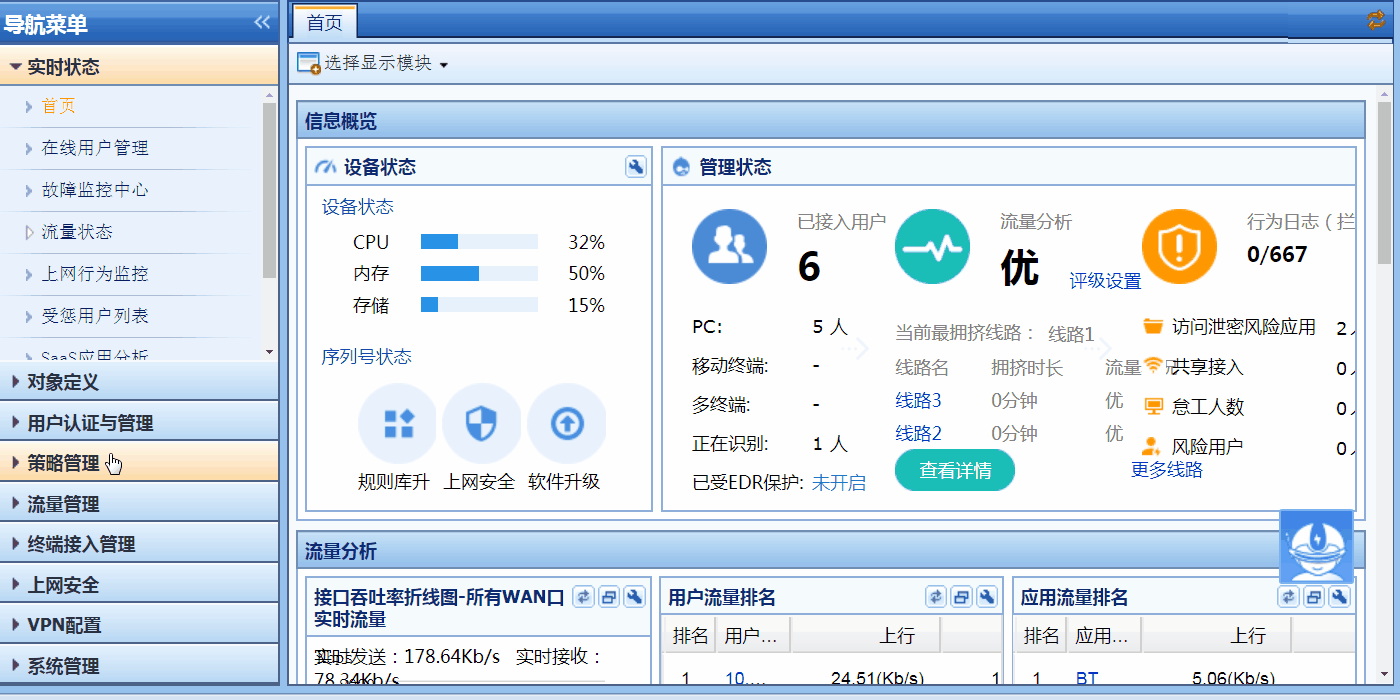Open settings wrench in 设备状态 panel
This screenshot has height=700, width=1400.
(x=636, y=167)
